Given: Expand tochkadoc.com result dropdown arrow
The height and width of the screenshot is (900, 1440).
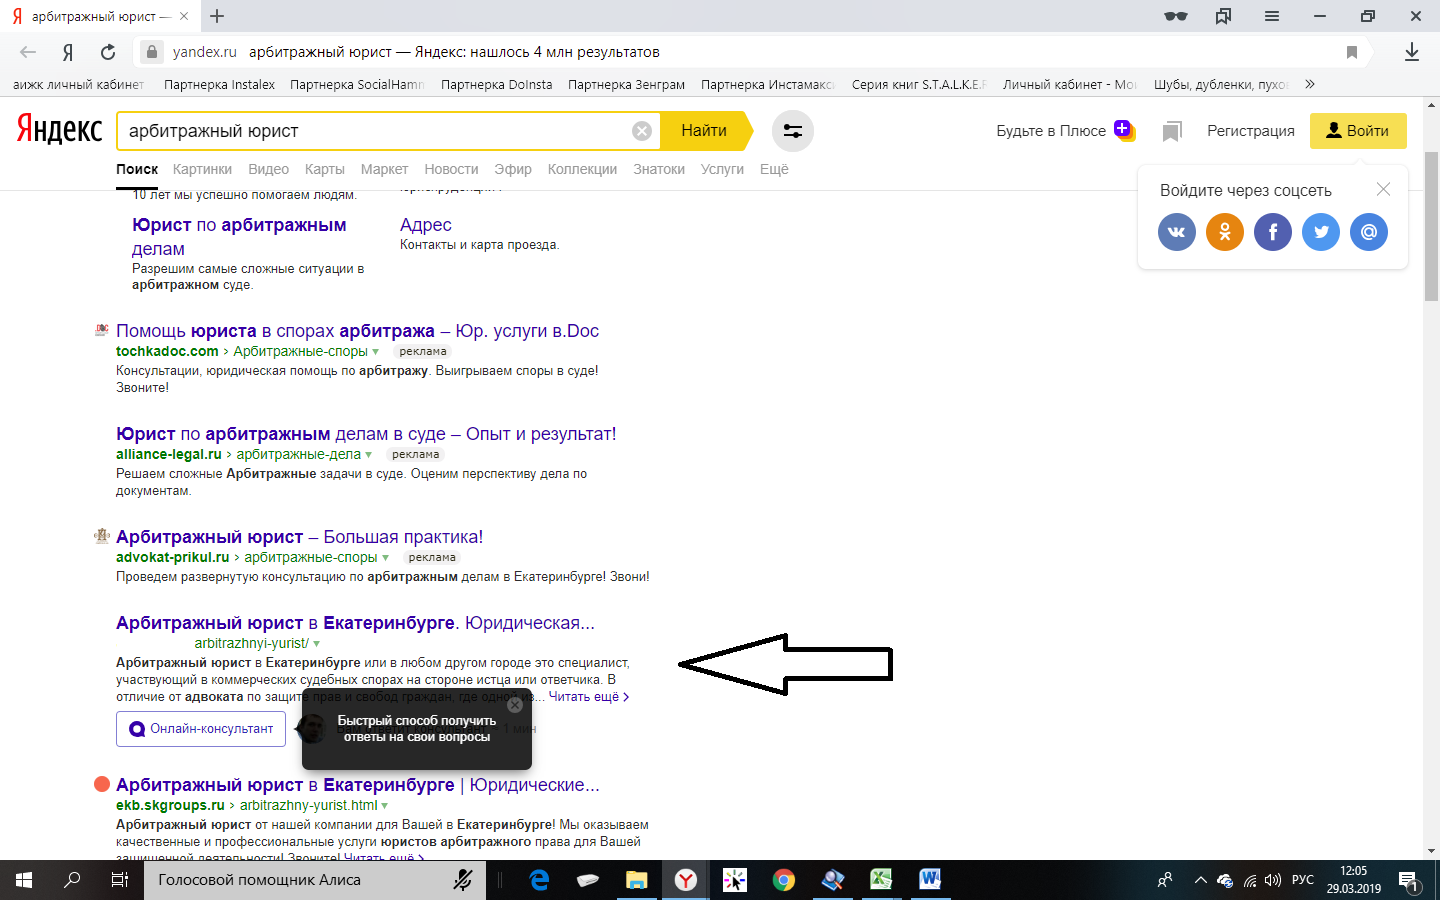Looking at the screenshot, I should click(376, 352).
